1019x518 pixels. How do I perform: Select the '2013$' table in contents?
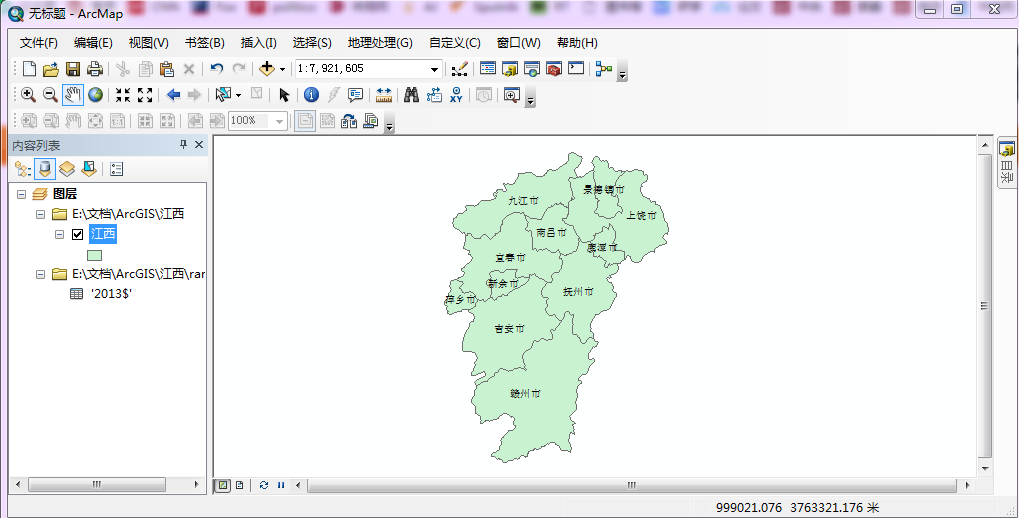(112, 294)
